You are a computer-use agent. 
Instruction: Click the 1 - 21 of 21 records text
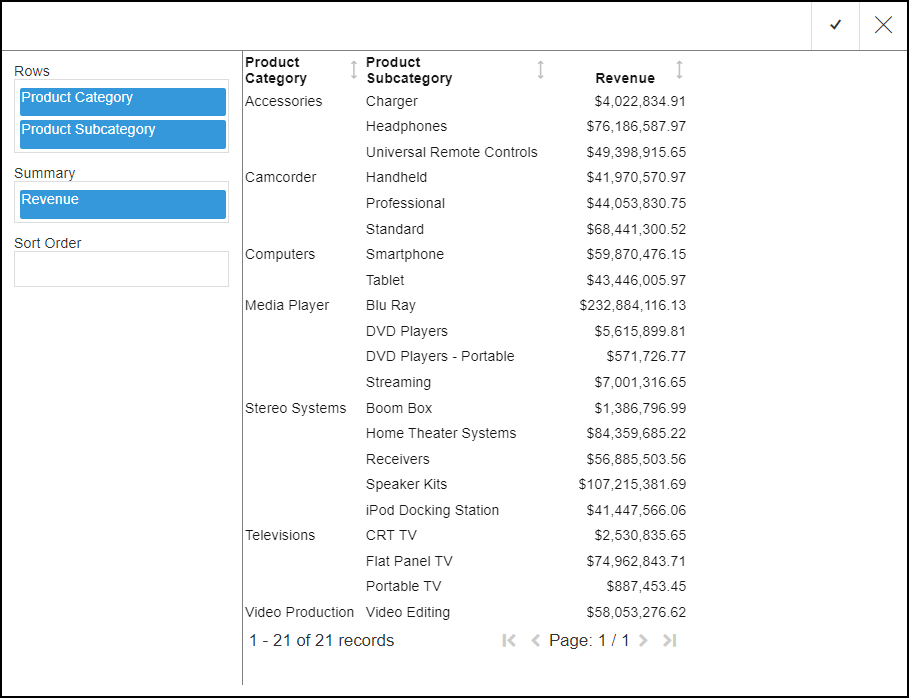coord(322,641)
